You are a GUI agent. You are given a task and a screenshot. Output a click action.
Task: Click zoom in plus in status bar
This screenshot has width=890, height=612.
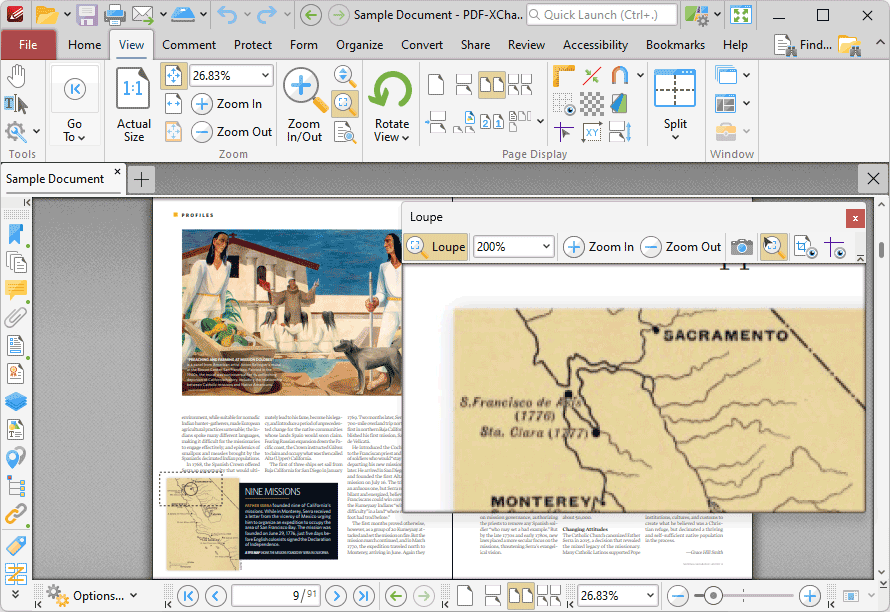(809, 596)
